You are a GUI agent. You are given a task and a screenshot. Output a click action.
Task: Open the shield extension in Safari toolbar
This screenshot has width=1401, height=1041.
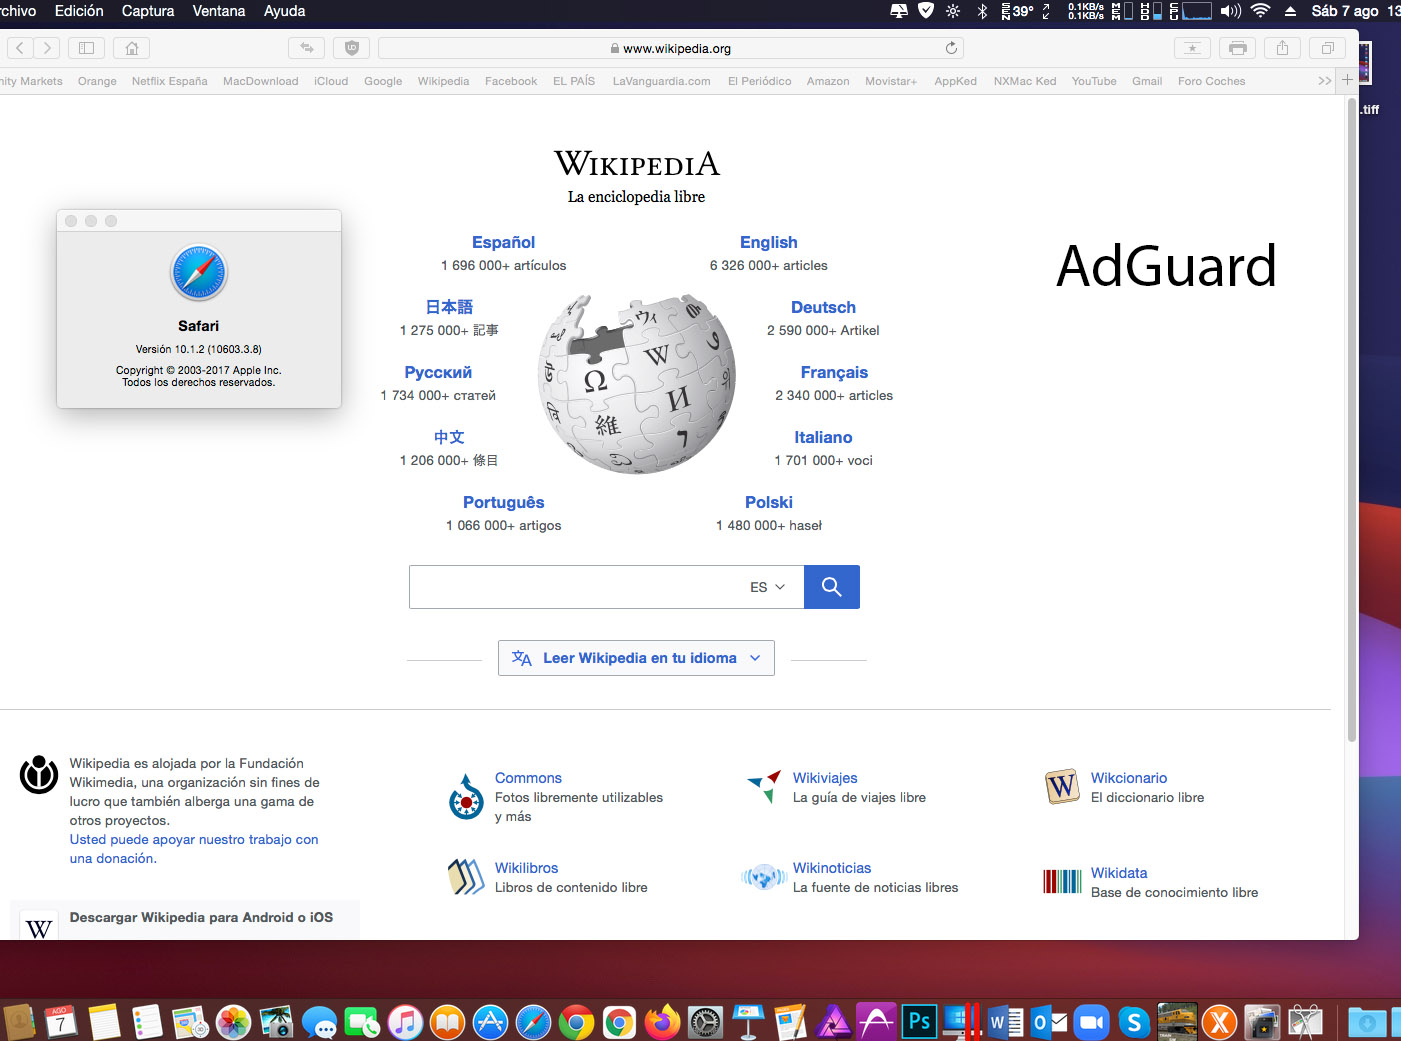pyautogui.click(x=351, y=48)
